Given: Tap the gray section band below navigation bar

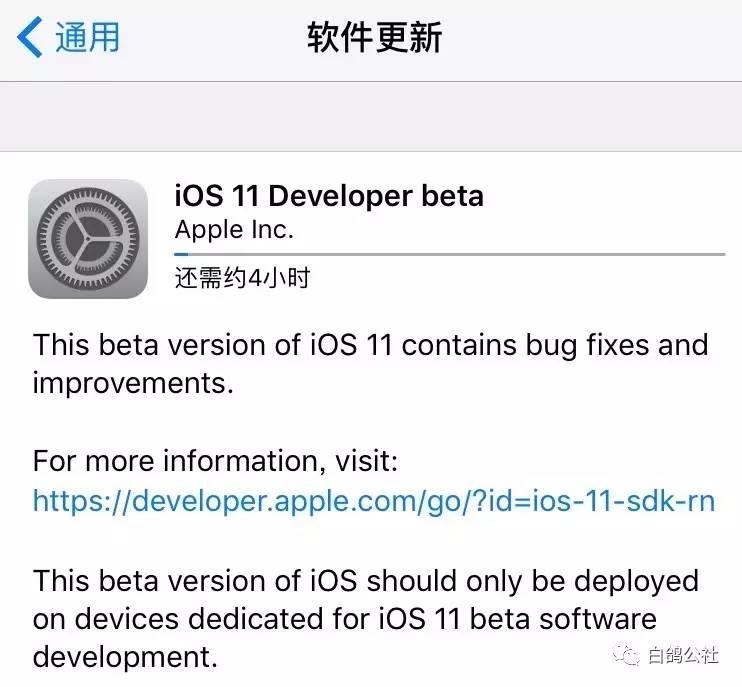Looking at the screenshot, I should [x=371, y=116].
